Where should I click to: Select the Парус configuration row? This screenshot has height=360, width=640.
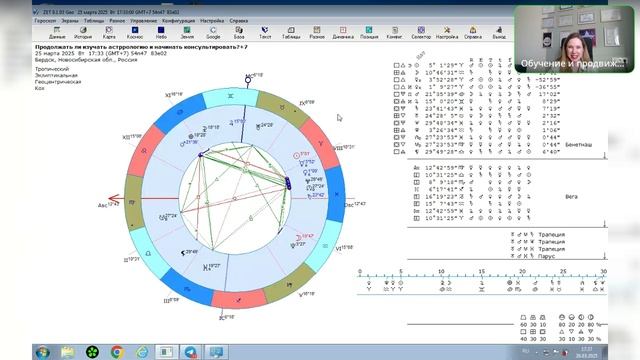533,256
